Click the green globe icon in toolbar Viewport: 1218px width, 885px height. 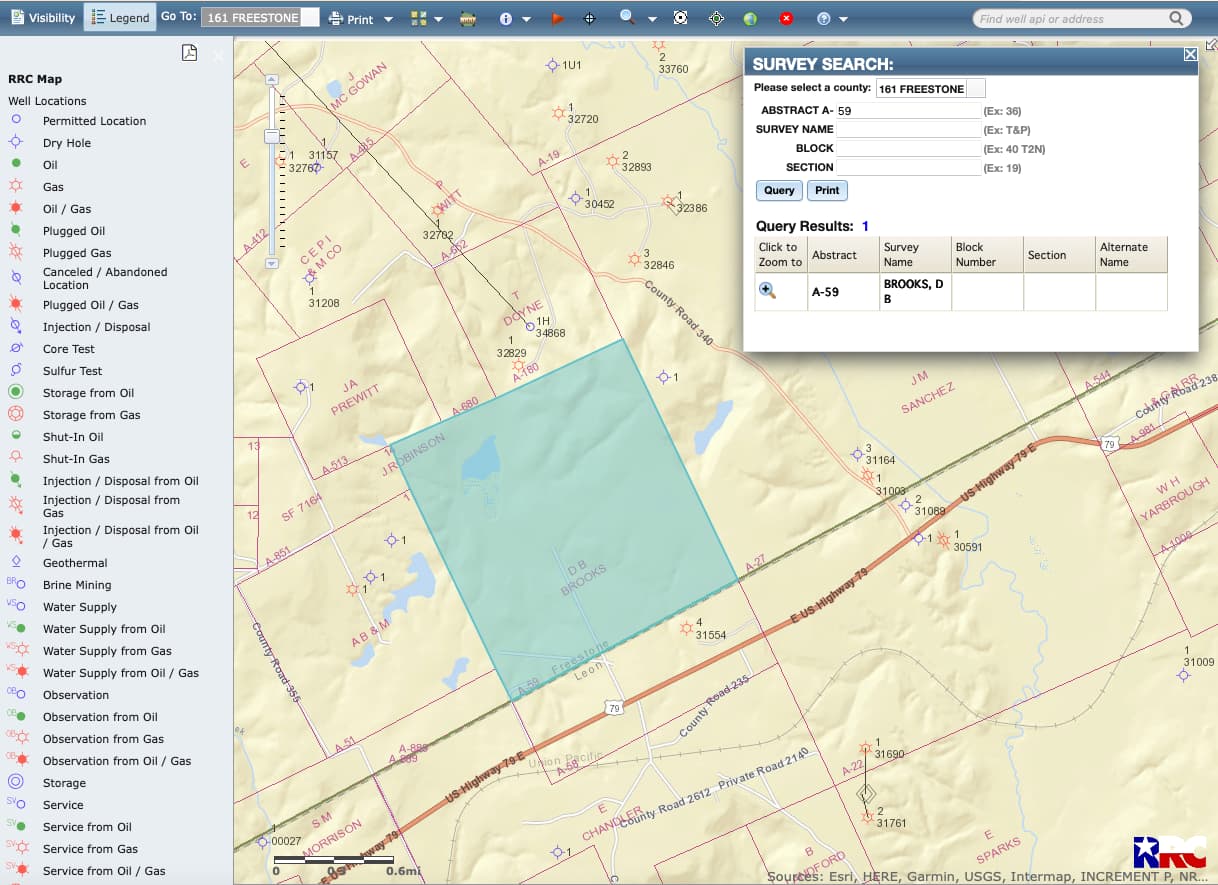(750, 19)
